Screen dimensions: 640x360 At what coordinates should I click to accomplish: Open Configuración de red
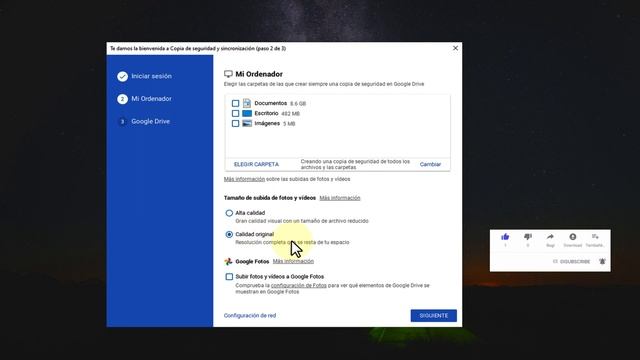click(250, 316)
